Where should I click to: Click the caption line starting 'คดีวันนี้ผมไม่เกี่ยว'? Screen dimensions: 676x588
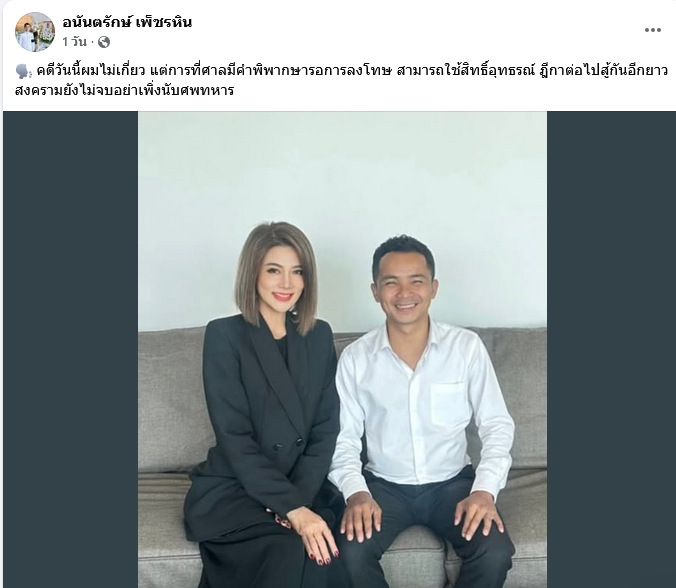[x=352, y=71]
